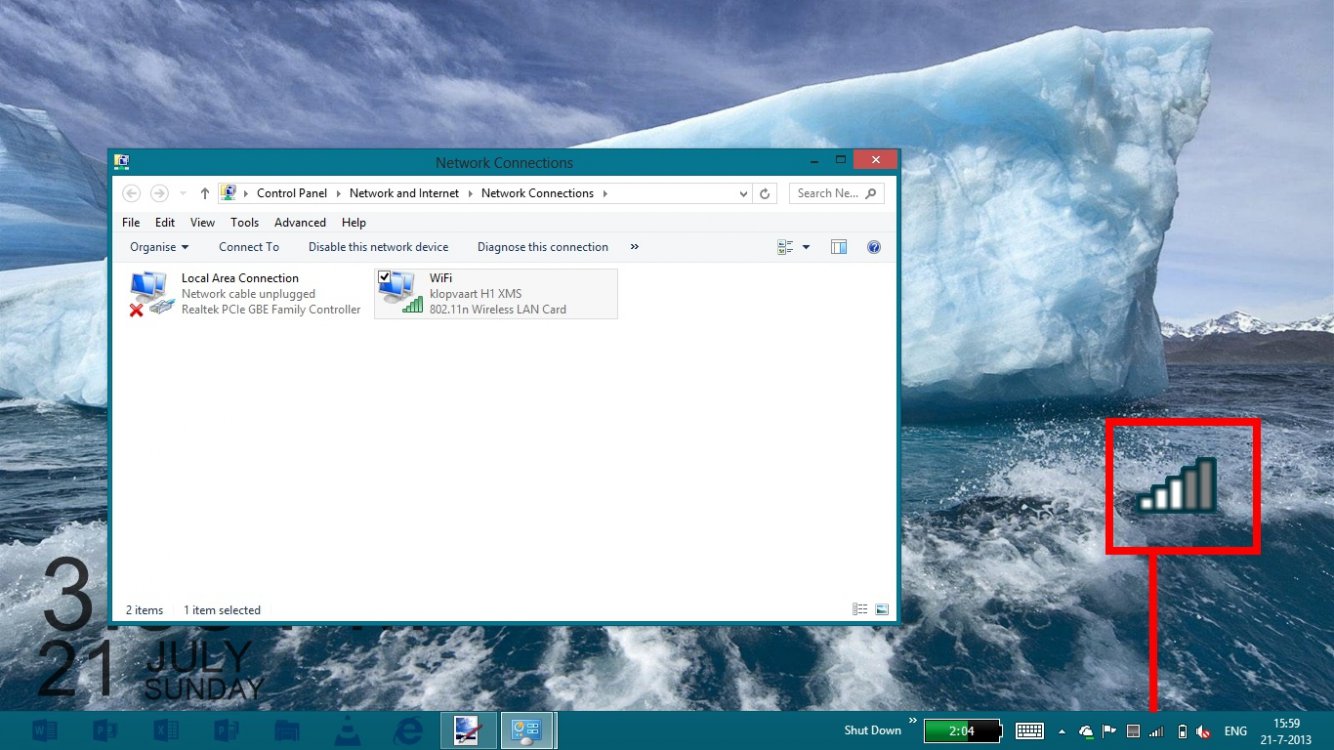Refresh the Network Connections view
Screen dimensions: 1334x750
(765, 194)
